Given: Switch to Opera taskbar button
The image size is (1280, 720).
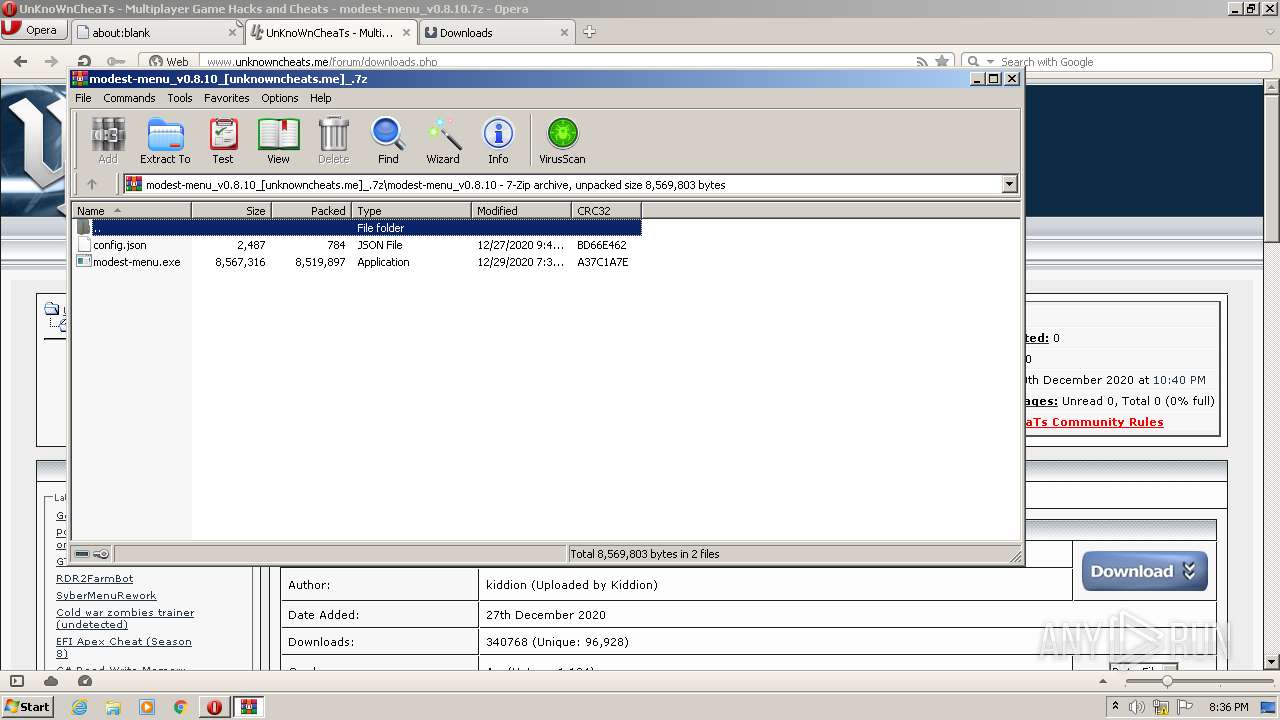Looking at the screenshot, I should coord(214,707).
